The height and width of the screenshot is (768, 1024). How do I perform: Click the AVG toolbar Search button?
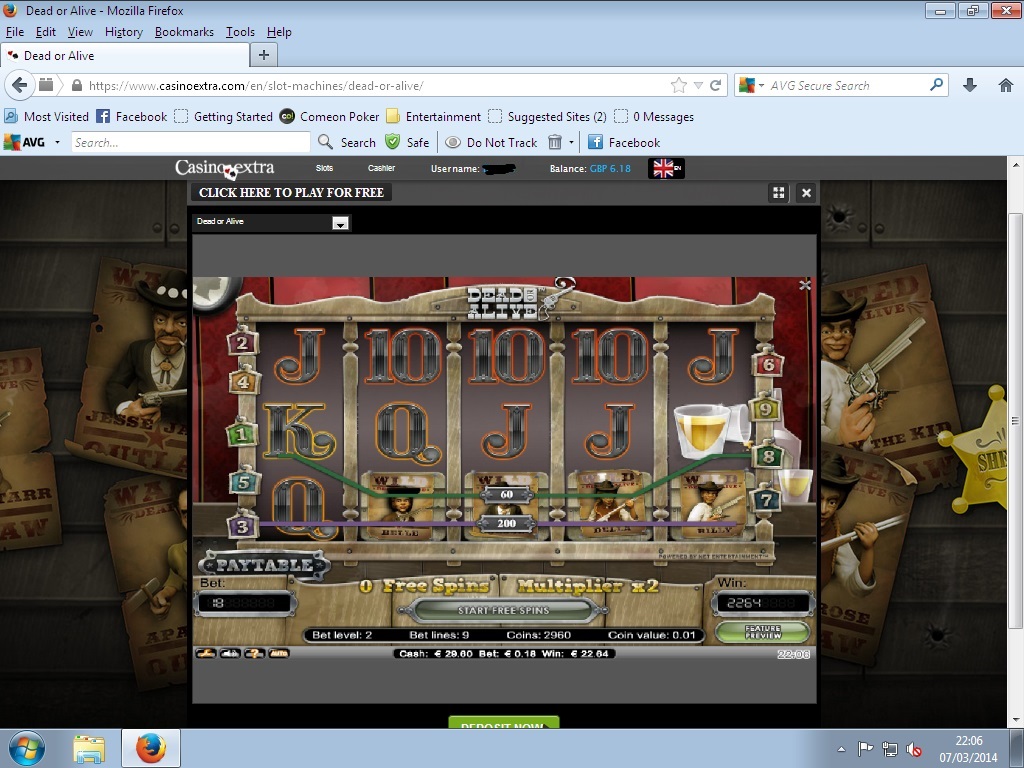coord(347,142)
